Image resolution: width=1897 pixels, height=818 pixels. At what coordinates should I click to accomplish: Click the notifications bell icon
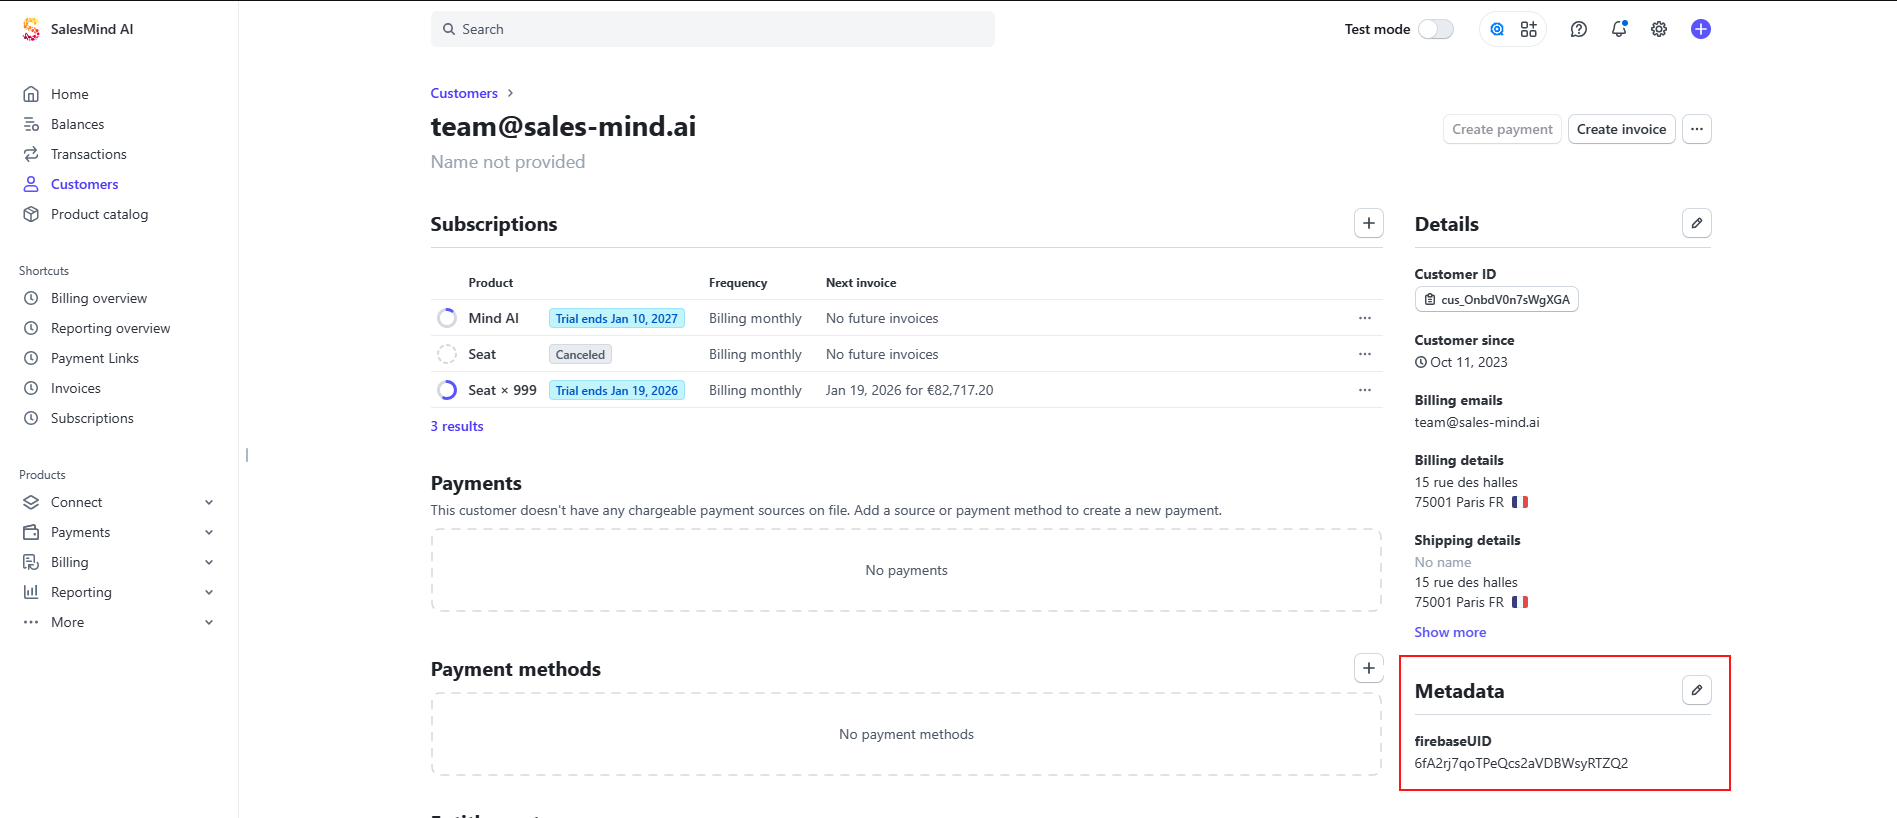(x=1618, y=29)
